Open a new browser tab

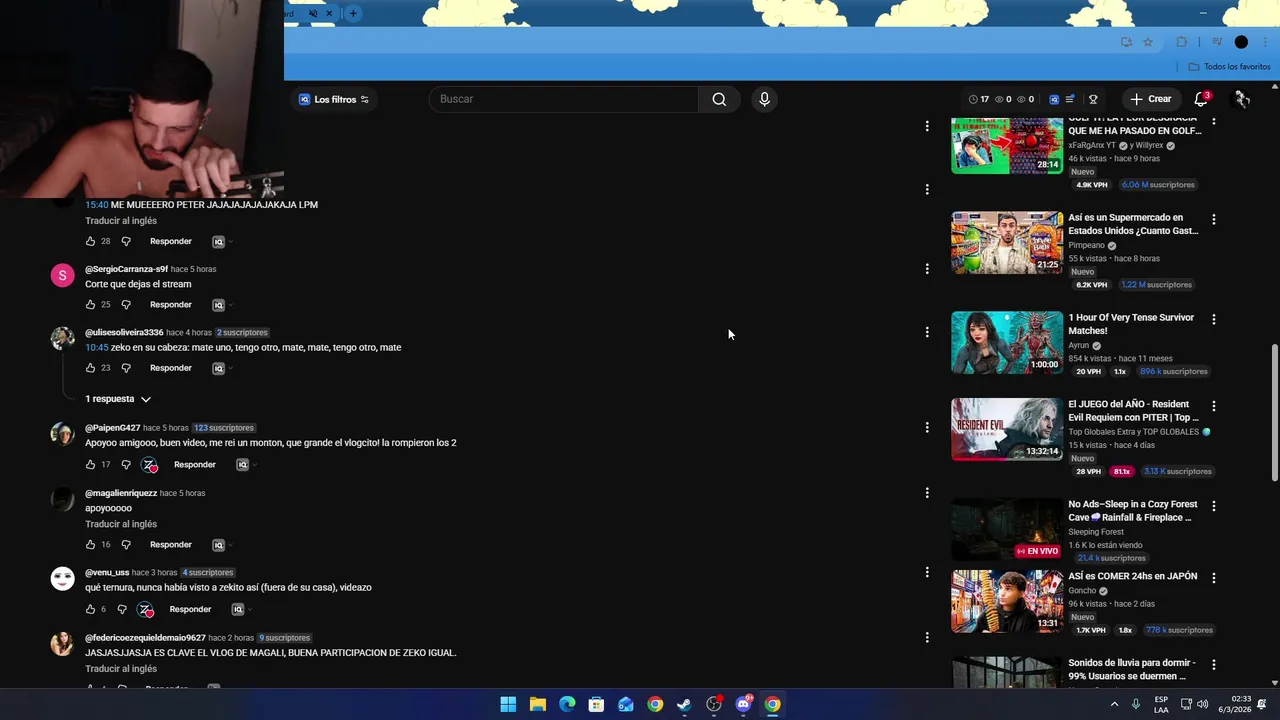coord(352,13)
